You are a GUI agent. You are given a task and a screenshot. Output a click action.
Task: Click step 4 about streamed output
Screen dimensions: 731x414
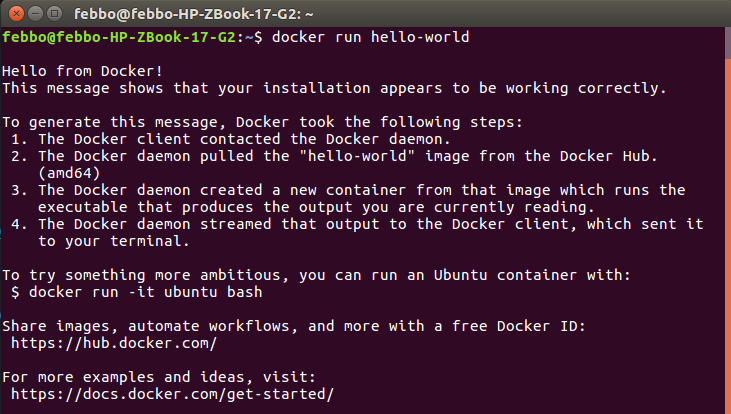tap(357, 224)
